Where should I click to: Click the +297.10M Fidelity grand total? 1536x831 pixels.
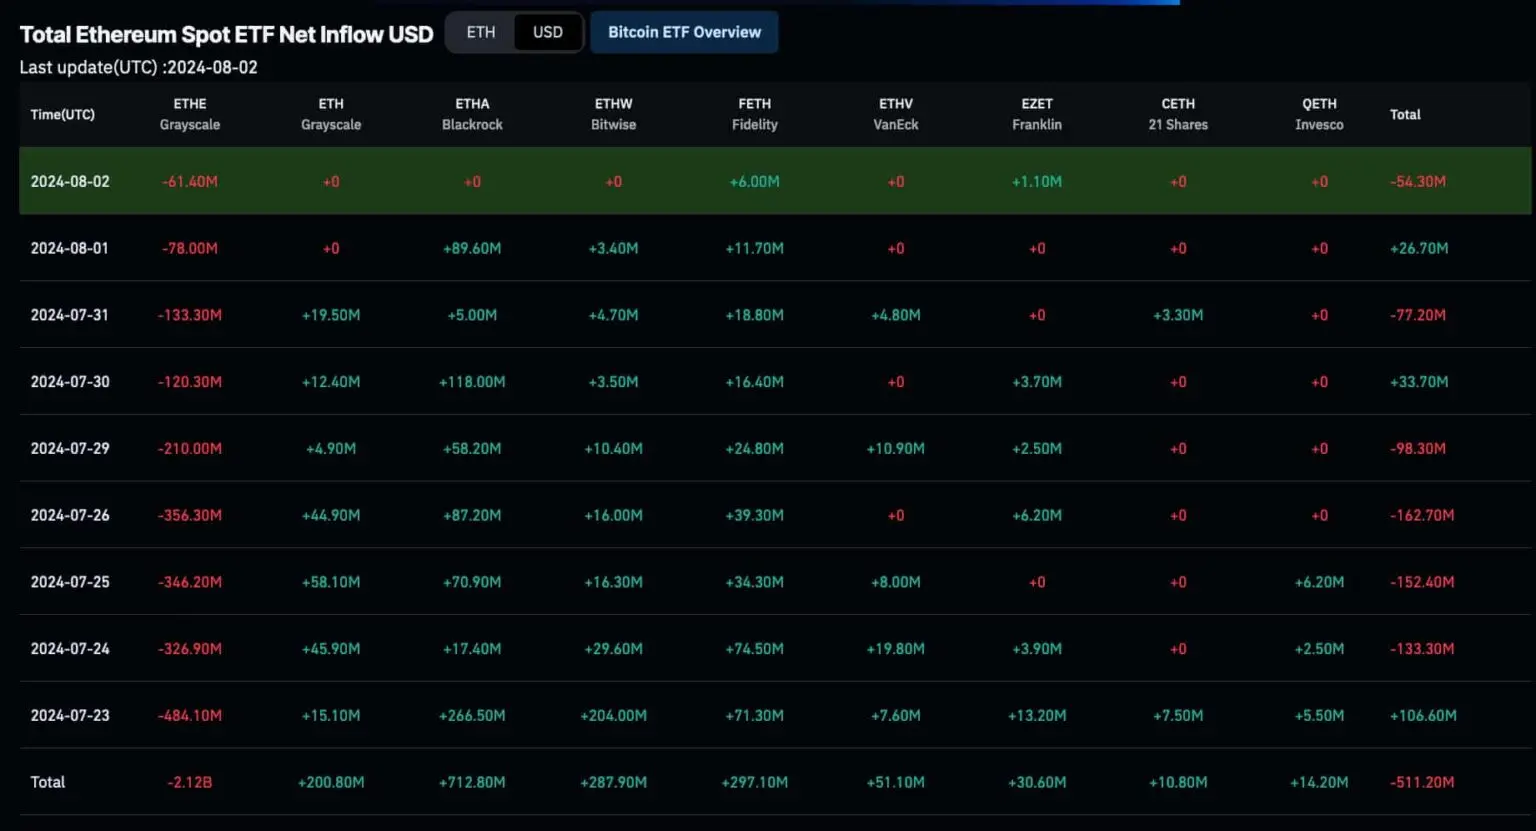coord(755,783)
